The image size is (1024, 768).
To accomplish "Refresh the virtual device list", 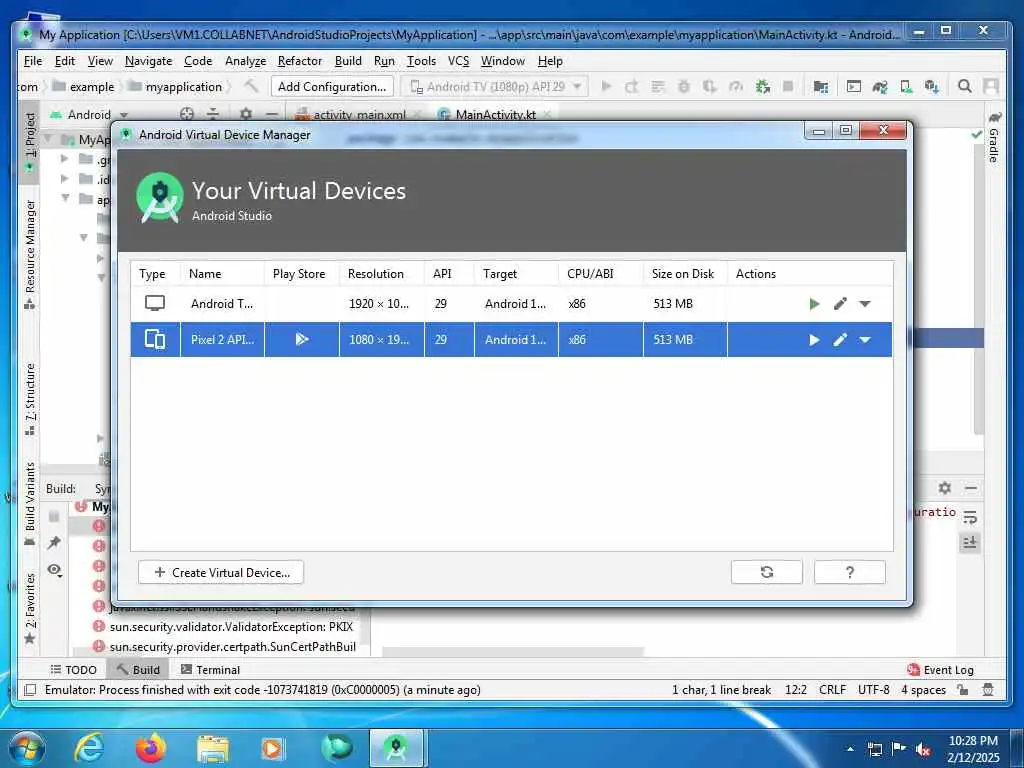I will click(x=767, y=572).
